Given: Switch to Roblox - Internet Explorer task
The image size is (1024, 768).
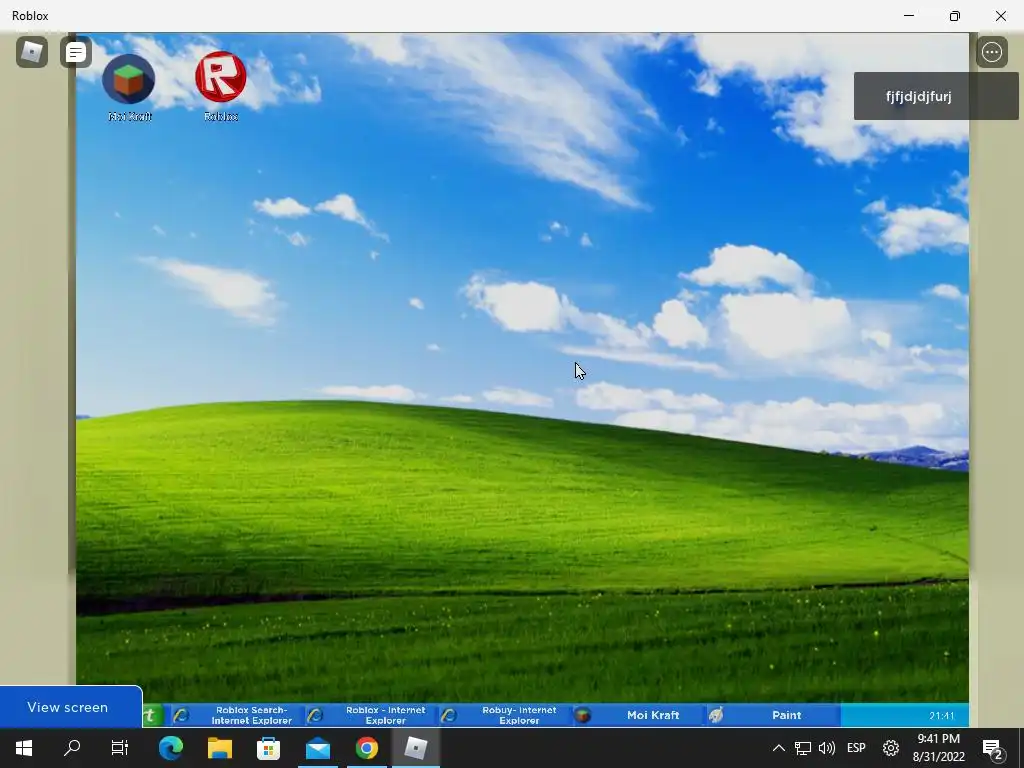Looking at the screenshot, I should click(x=371, y=715).
